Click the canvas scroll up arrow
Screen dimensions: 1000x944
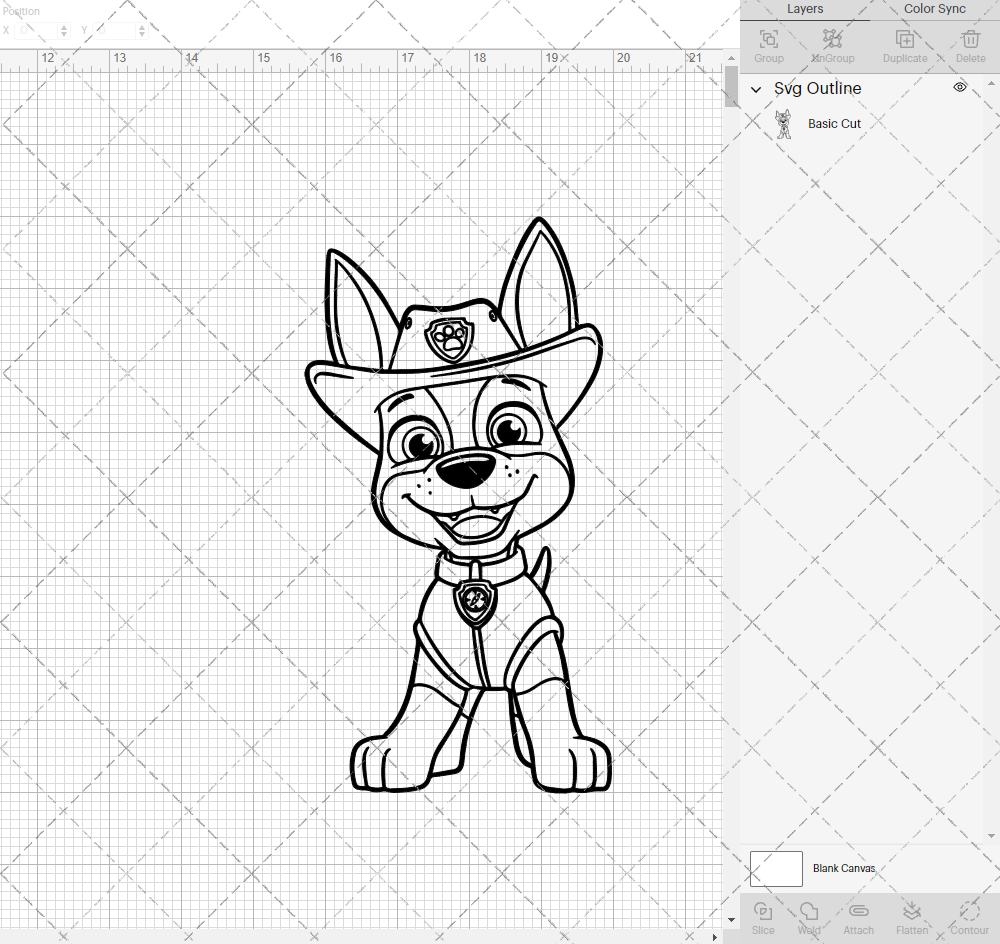click(x=731, y=58)
